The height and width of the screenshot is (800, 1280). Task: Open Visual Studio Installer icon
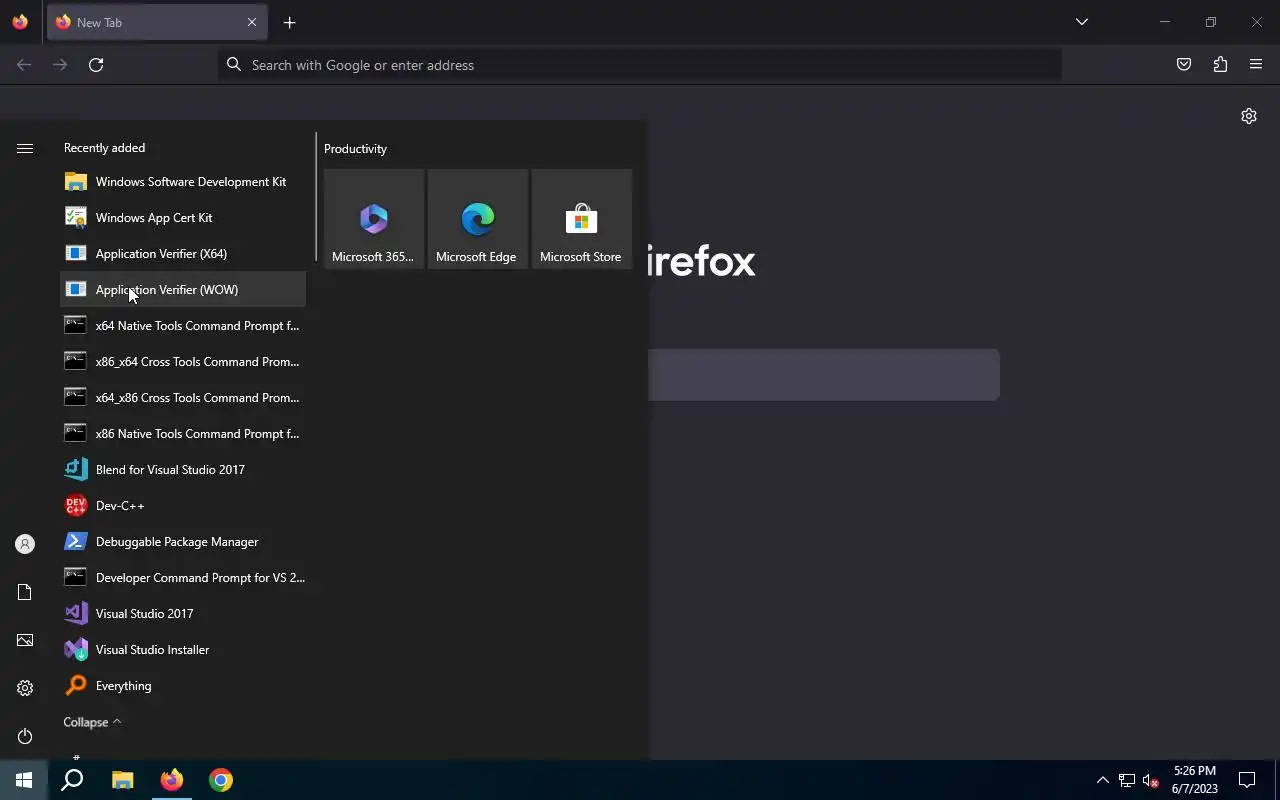[76, 650]
